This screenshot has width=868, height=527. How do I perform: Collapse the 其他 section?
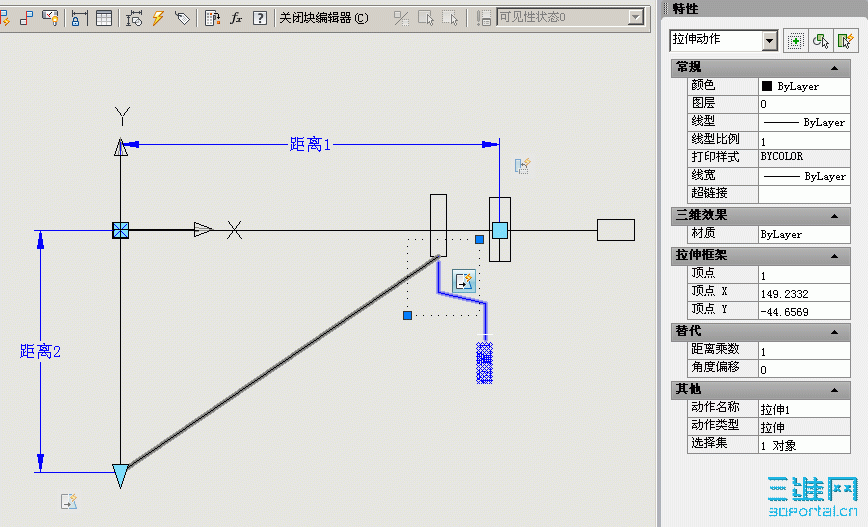(x=834, y=390)
